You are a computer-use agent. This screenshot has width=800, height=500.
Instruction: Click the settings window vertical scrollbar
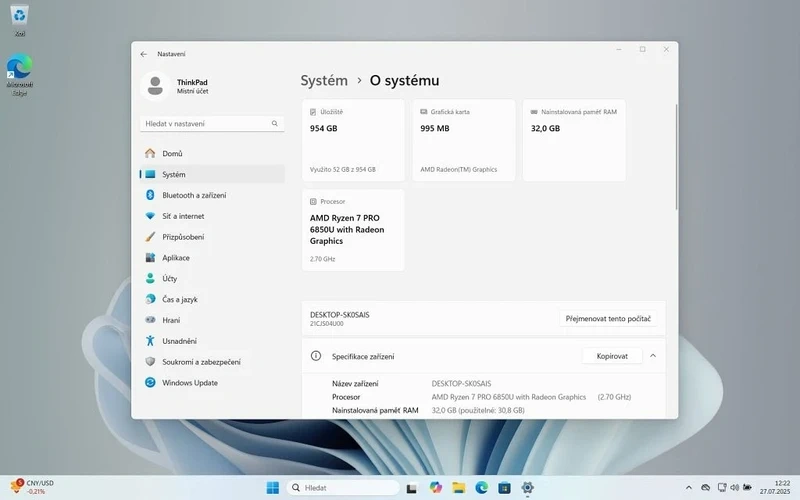click(x=676, y=155)
